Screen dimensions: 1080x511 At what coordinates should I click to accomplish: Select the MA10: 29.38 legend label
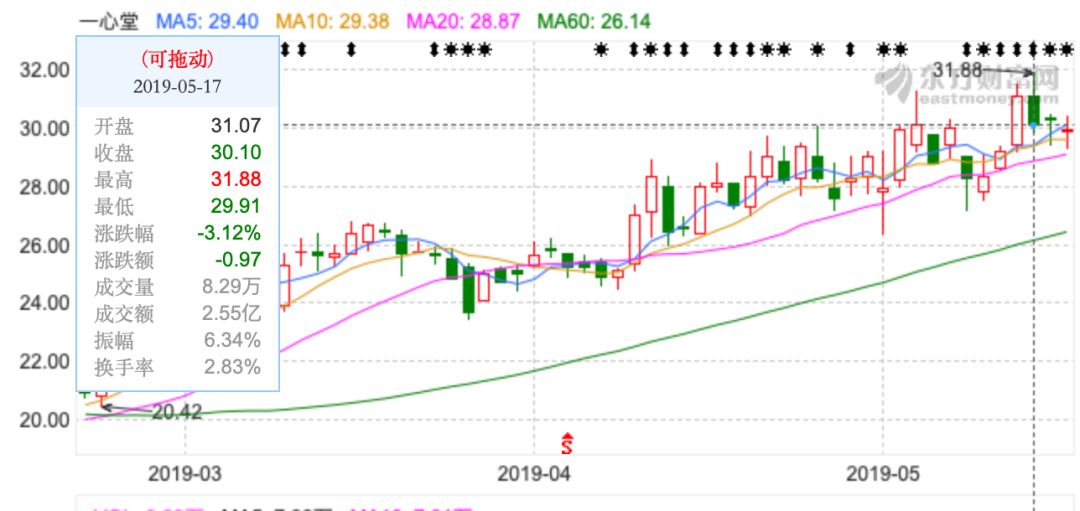click(331, 20)
